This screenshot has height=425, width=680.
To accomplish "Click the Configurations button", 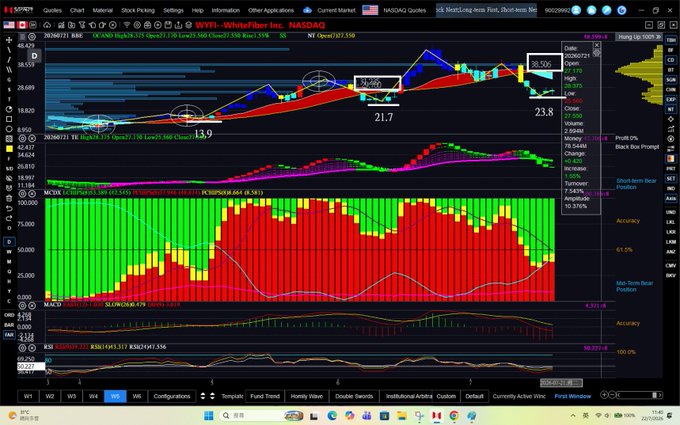I will [172, 396].
